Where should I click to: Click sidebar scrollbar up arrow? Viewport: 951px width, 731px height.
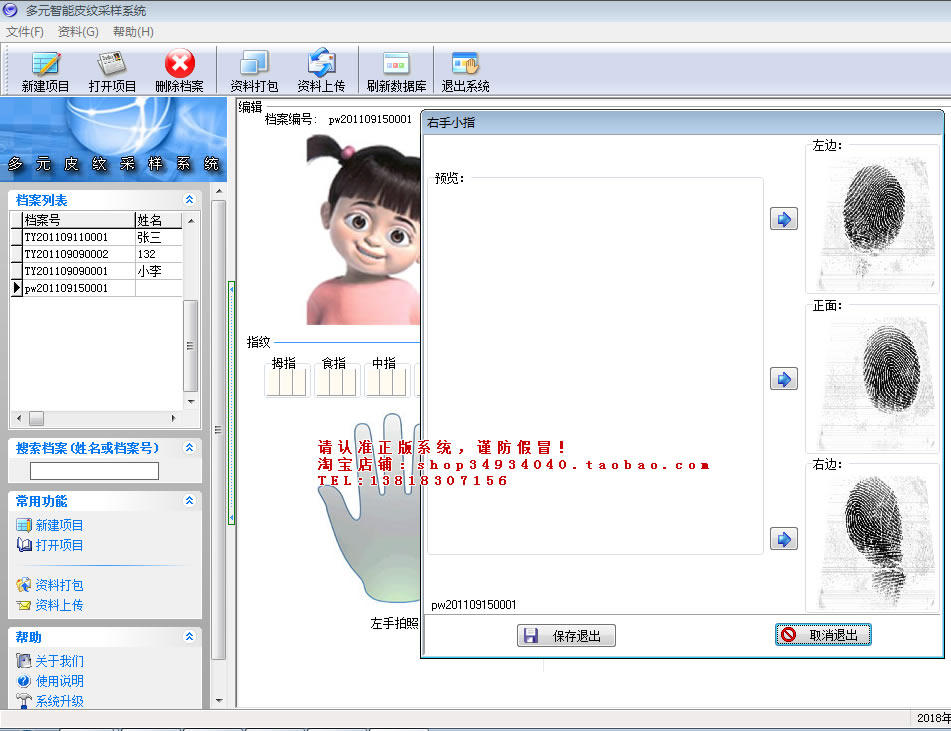pyautogui.click(x=219, y=191)
